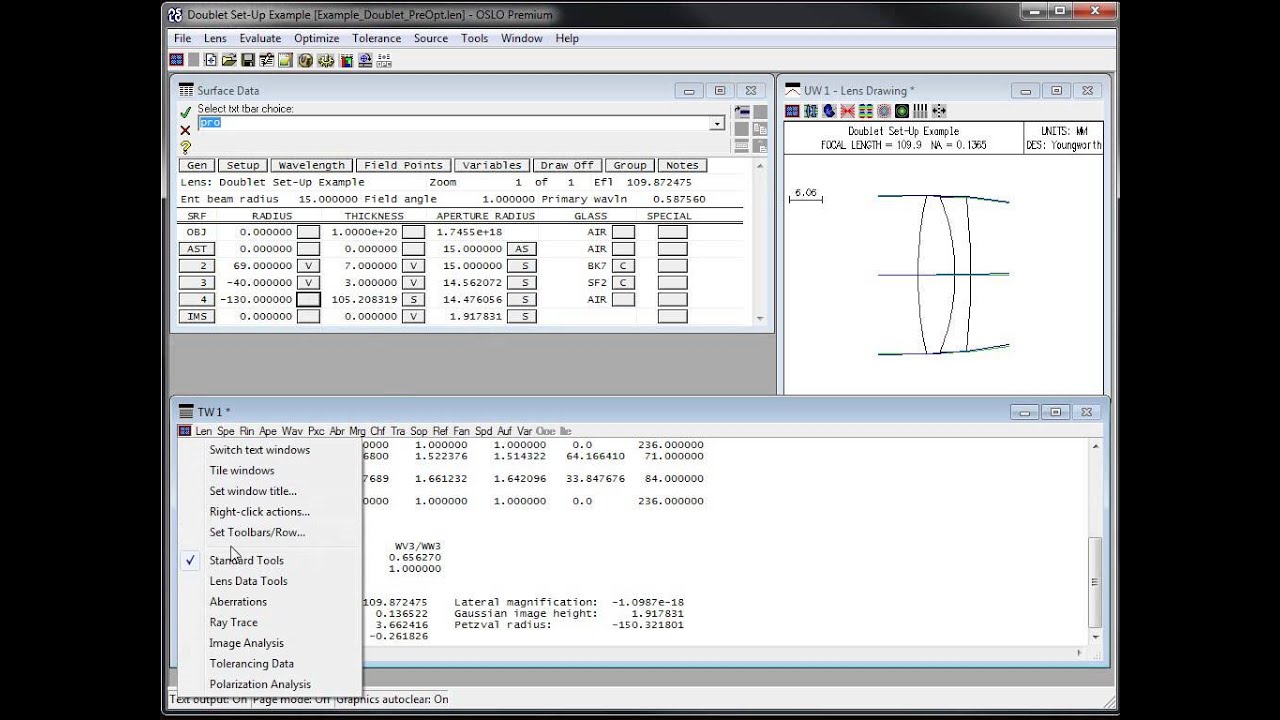
Task: Toggle V variable button for radius 69.000000
Action: (308, 266)
